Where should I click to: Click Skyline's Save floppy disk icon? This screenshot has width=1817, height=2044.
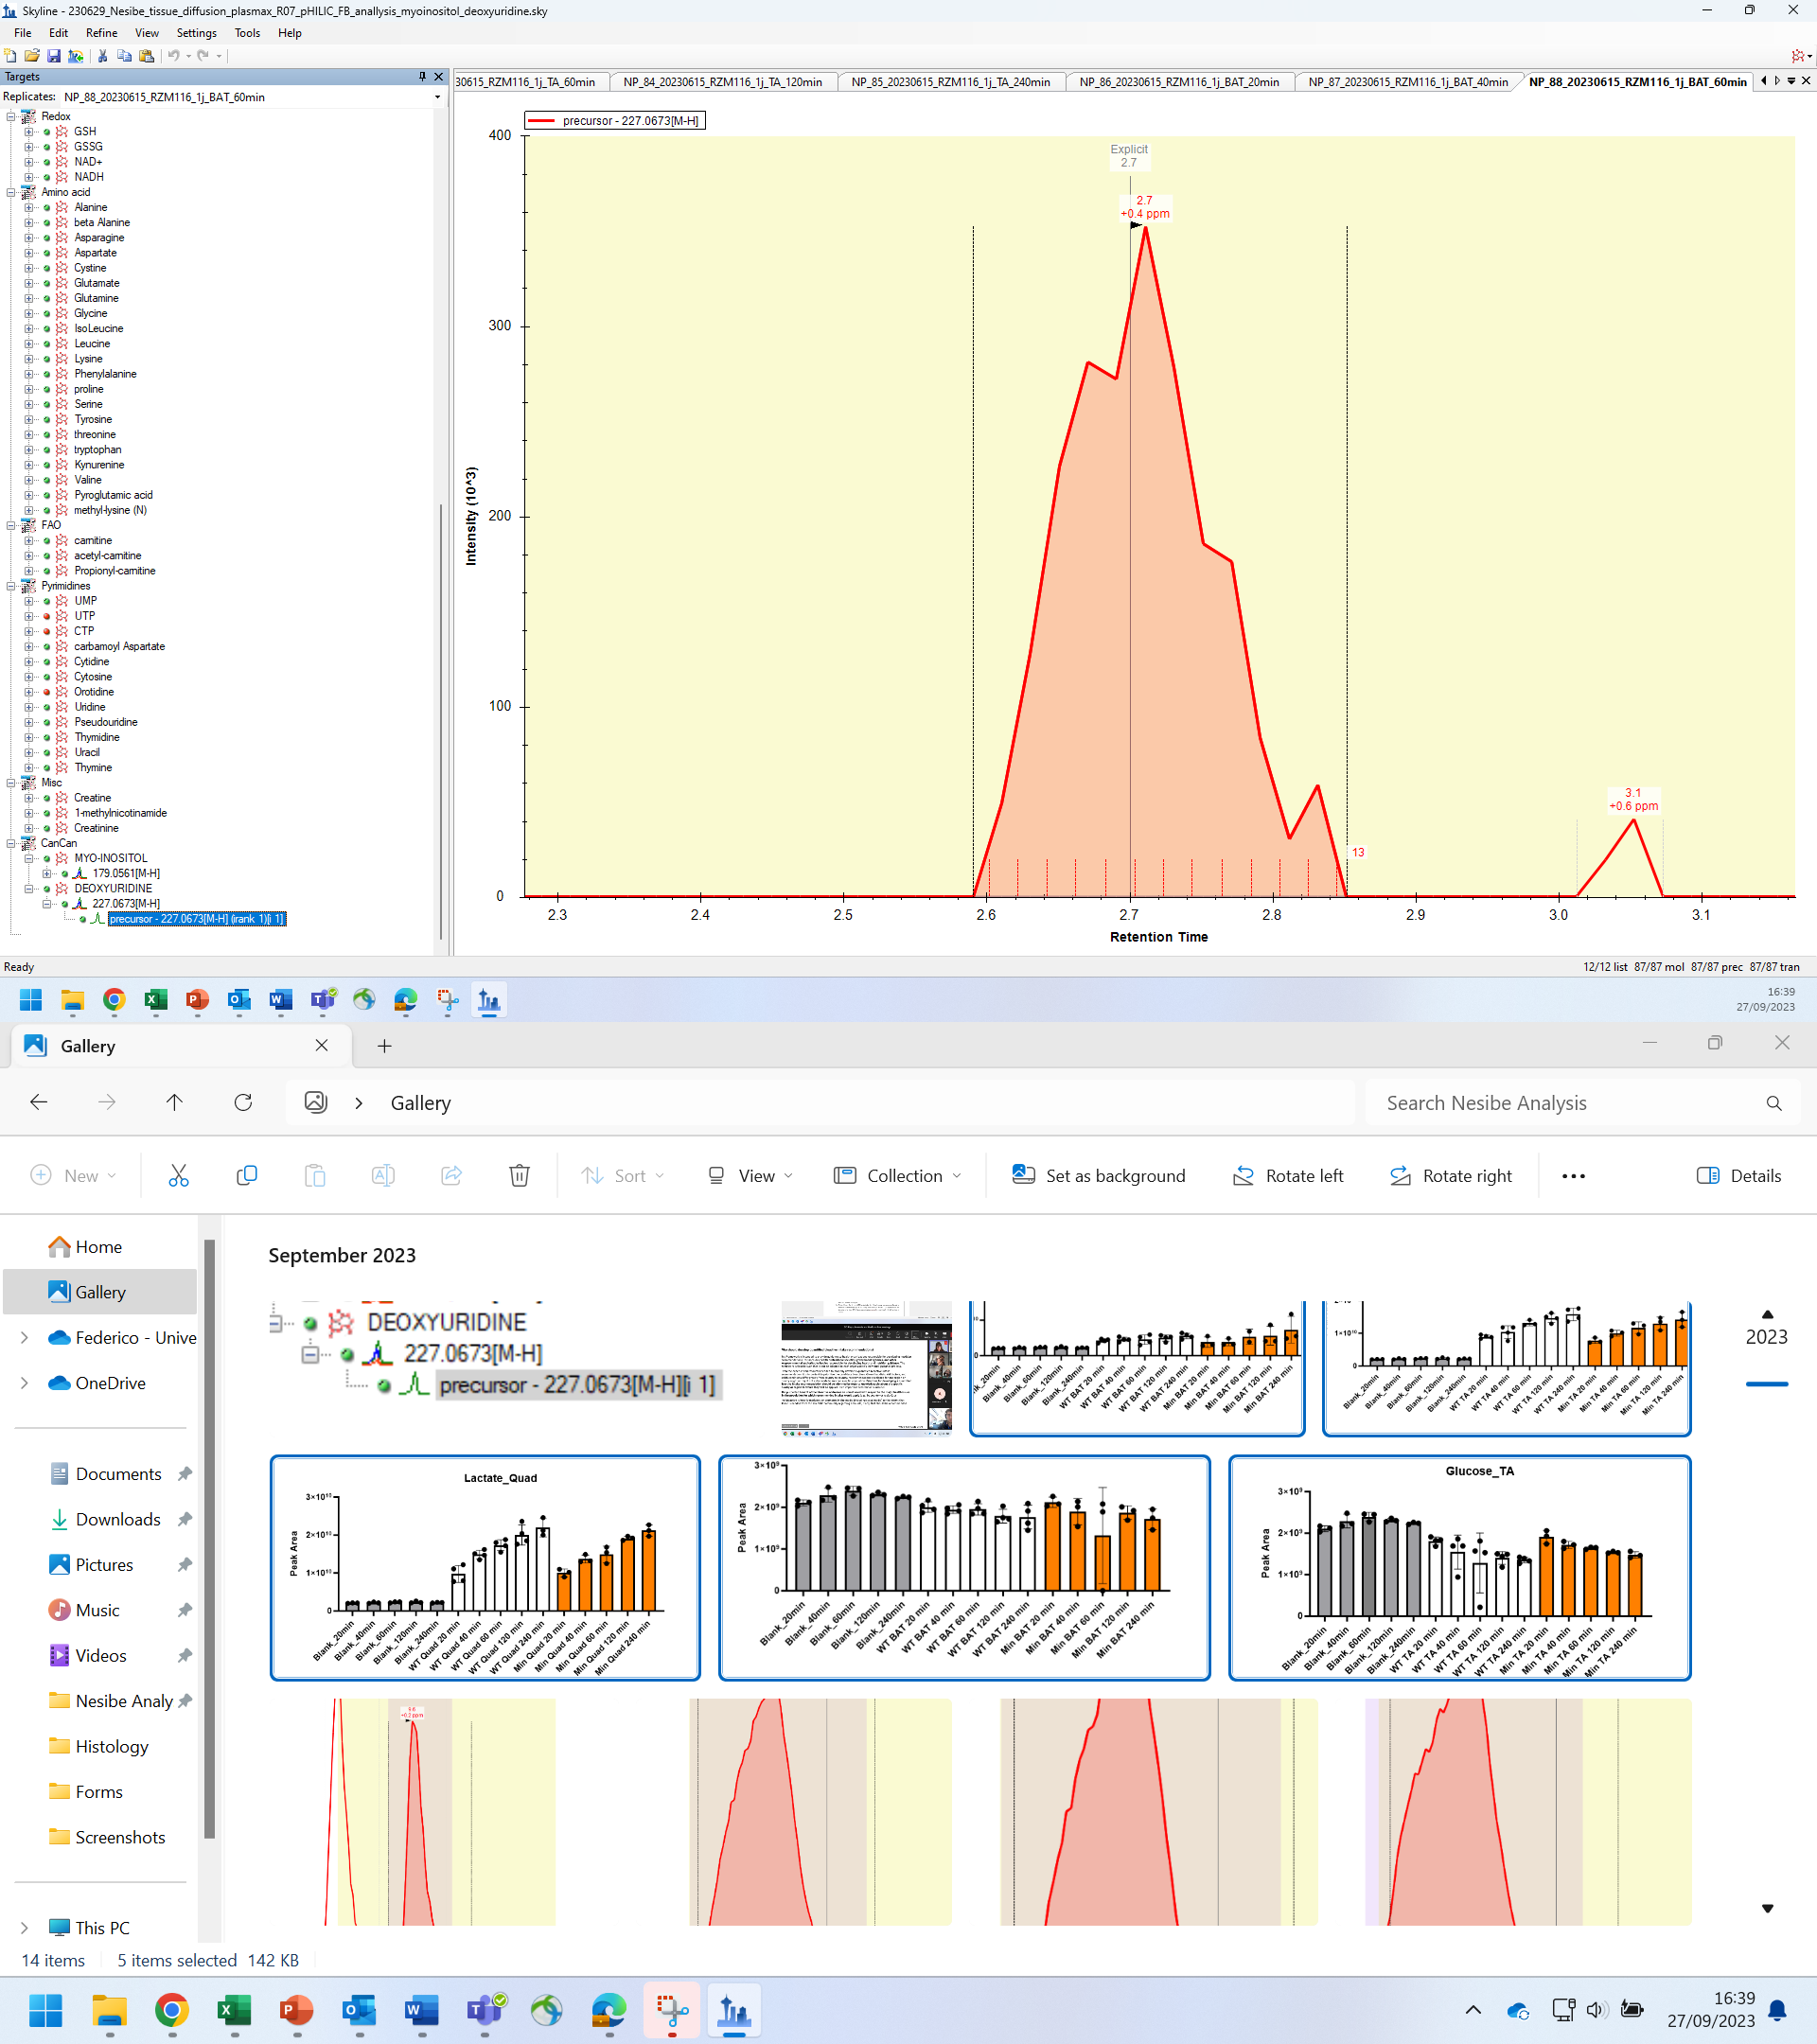click(54, 56)
